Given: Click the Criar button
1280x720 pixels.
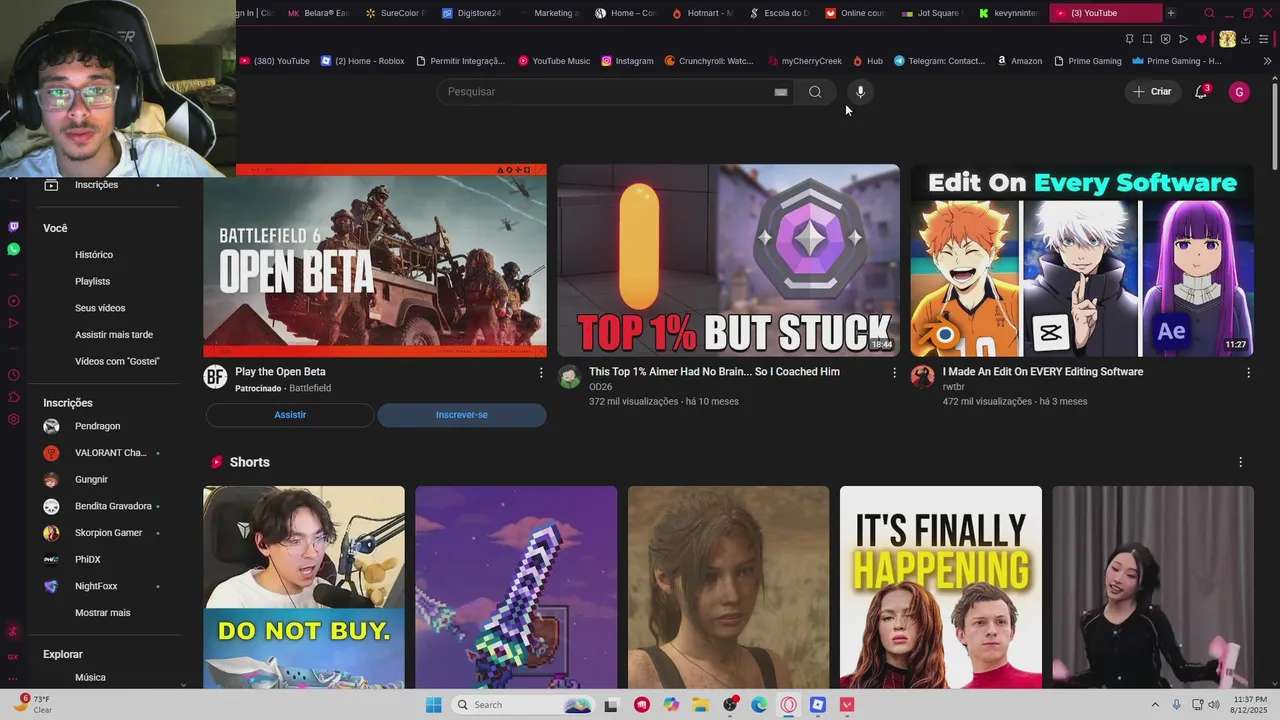Looking at the screenshot, I should pos(1151,92).
